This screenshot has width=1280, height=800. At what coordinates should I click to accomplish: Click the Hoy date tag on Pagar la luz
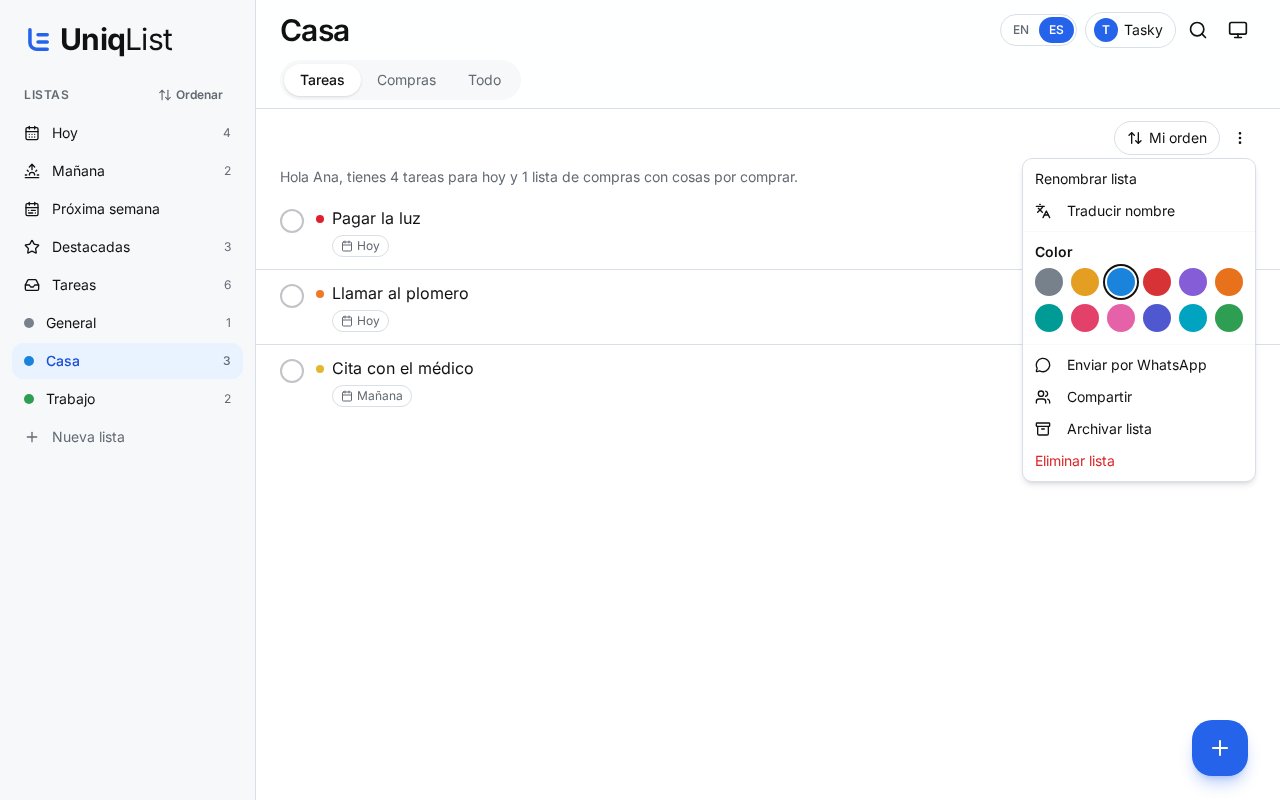[360, 246]
